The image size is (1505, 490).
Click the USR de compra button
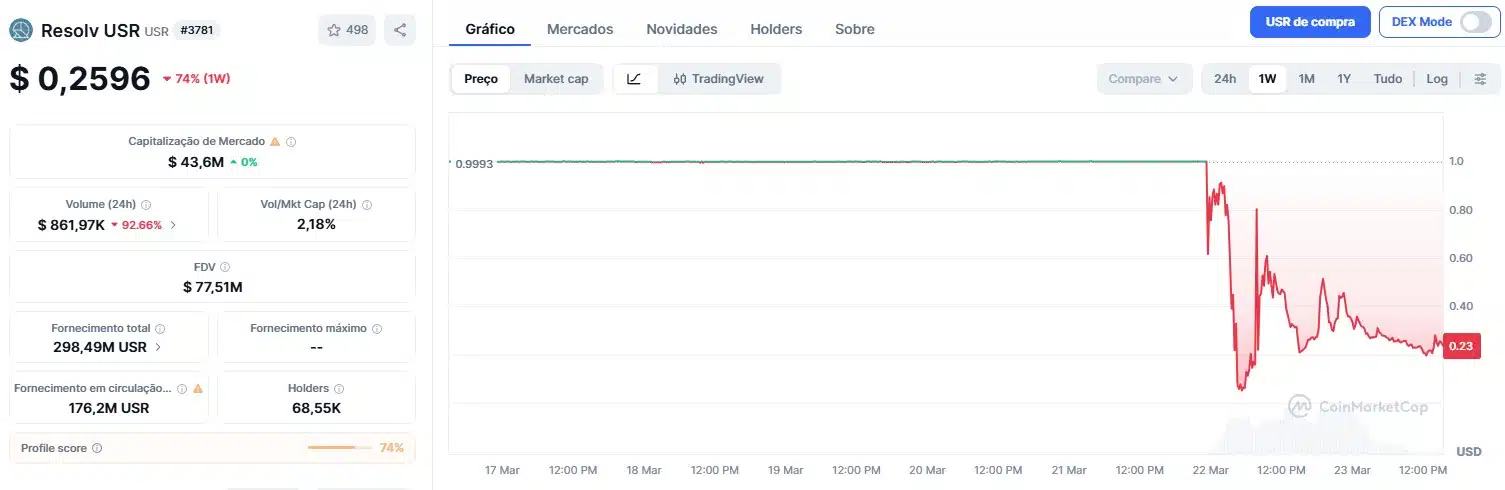click(1309, 22)
